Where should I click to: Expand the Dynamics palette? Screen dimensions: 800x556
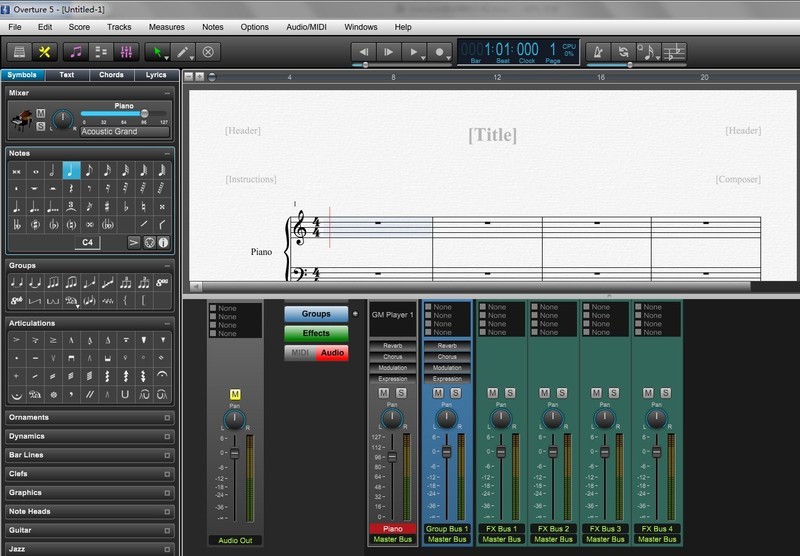point(90,436)
